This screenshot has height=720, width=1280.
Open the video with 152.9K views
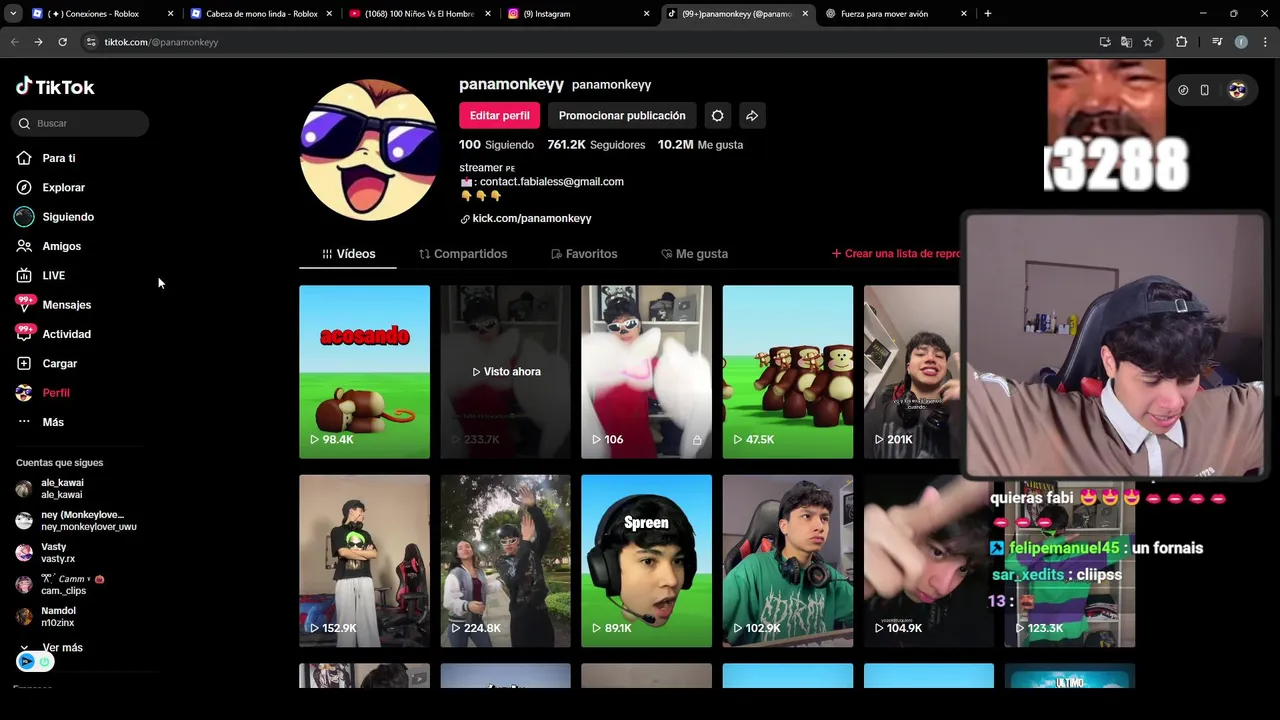[364, 561]
